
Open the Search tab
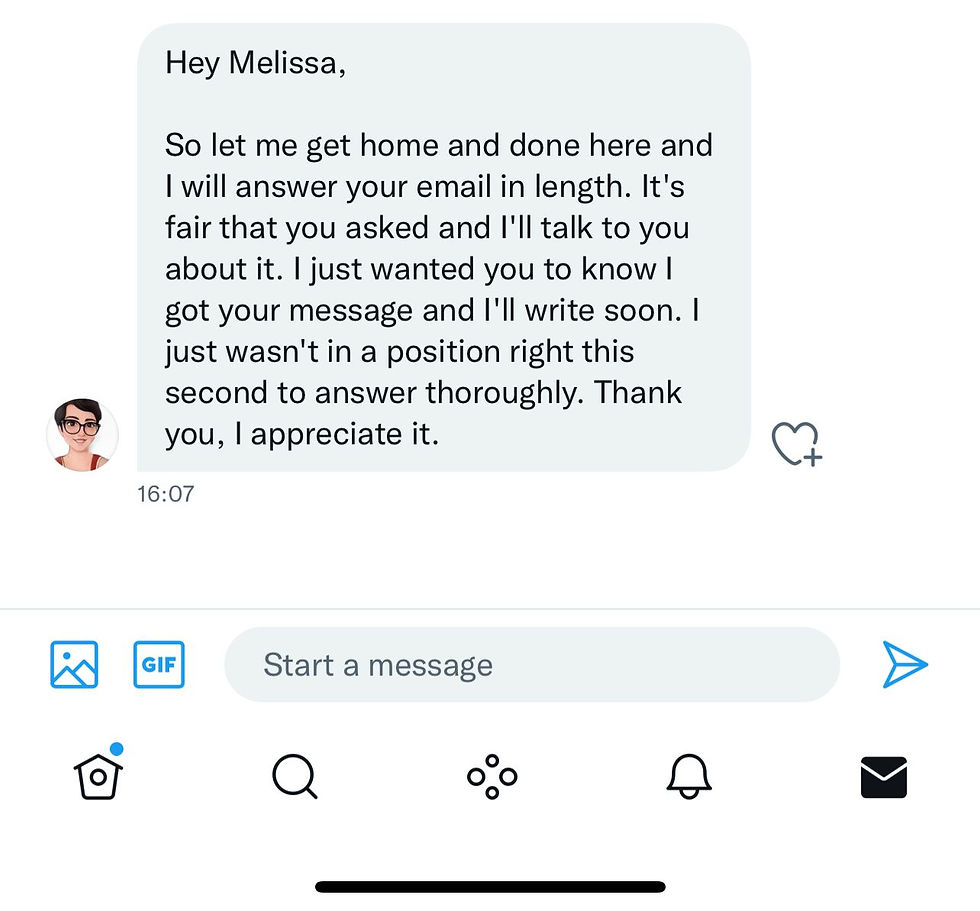click(295, 777)
